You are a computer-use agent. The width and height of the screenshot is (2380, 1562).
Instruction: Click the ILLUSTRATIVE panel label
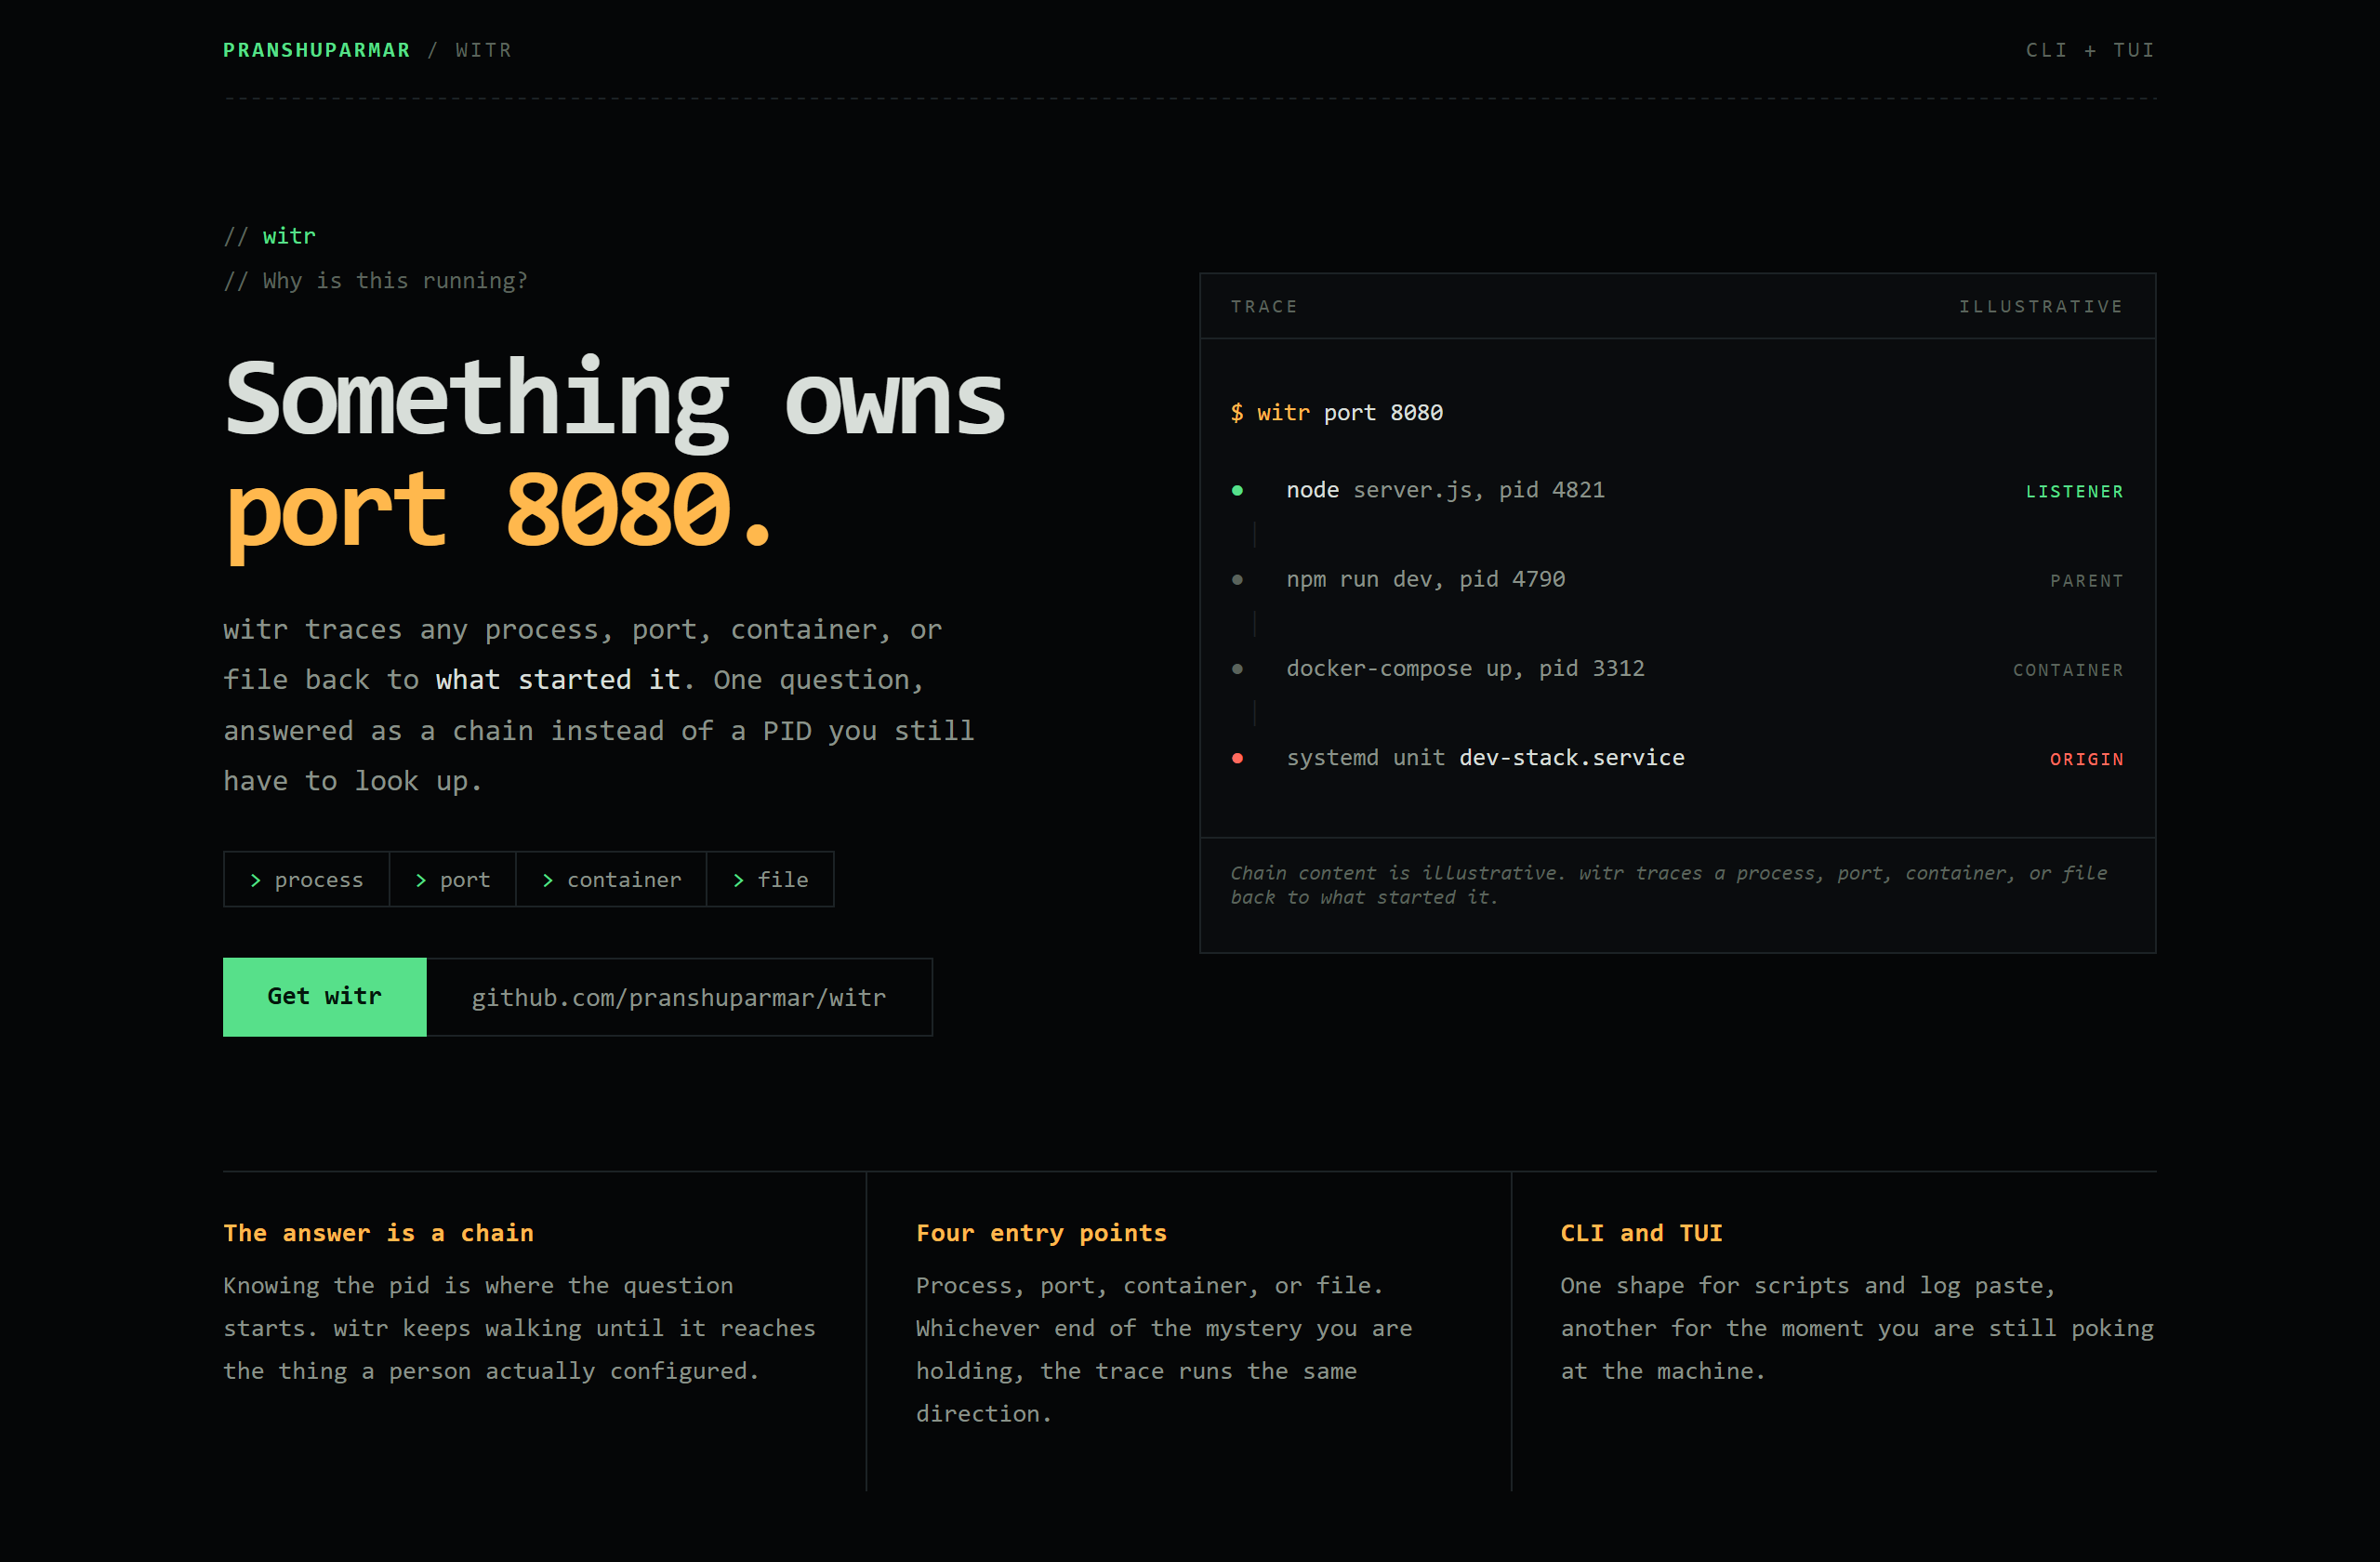(2040, 306)
